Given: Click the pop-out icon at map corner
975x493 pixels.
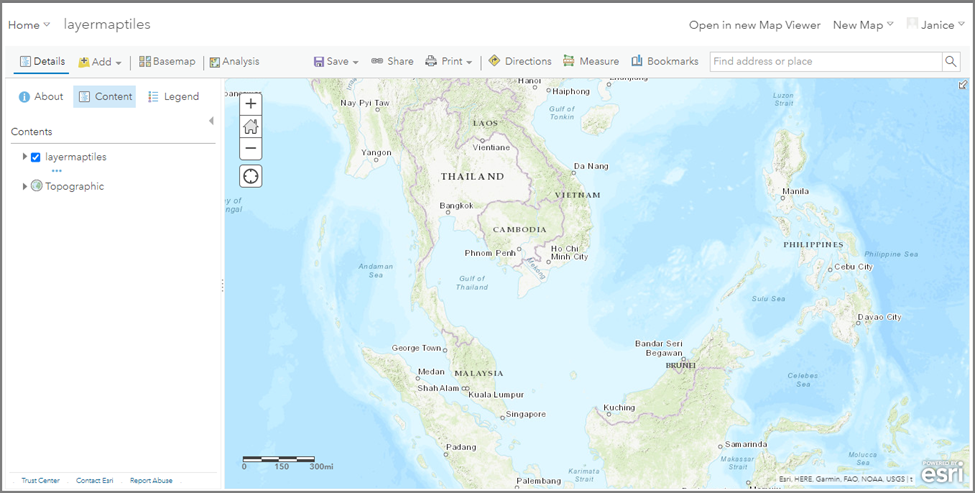Looking at the screenshot, I should (963, 85).
